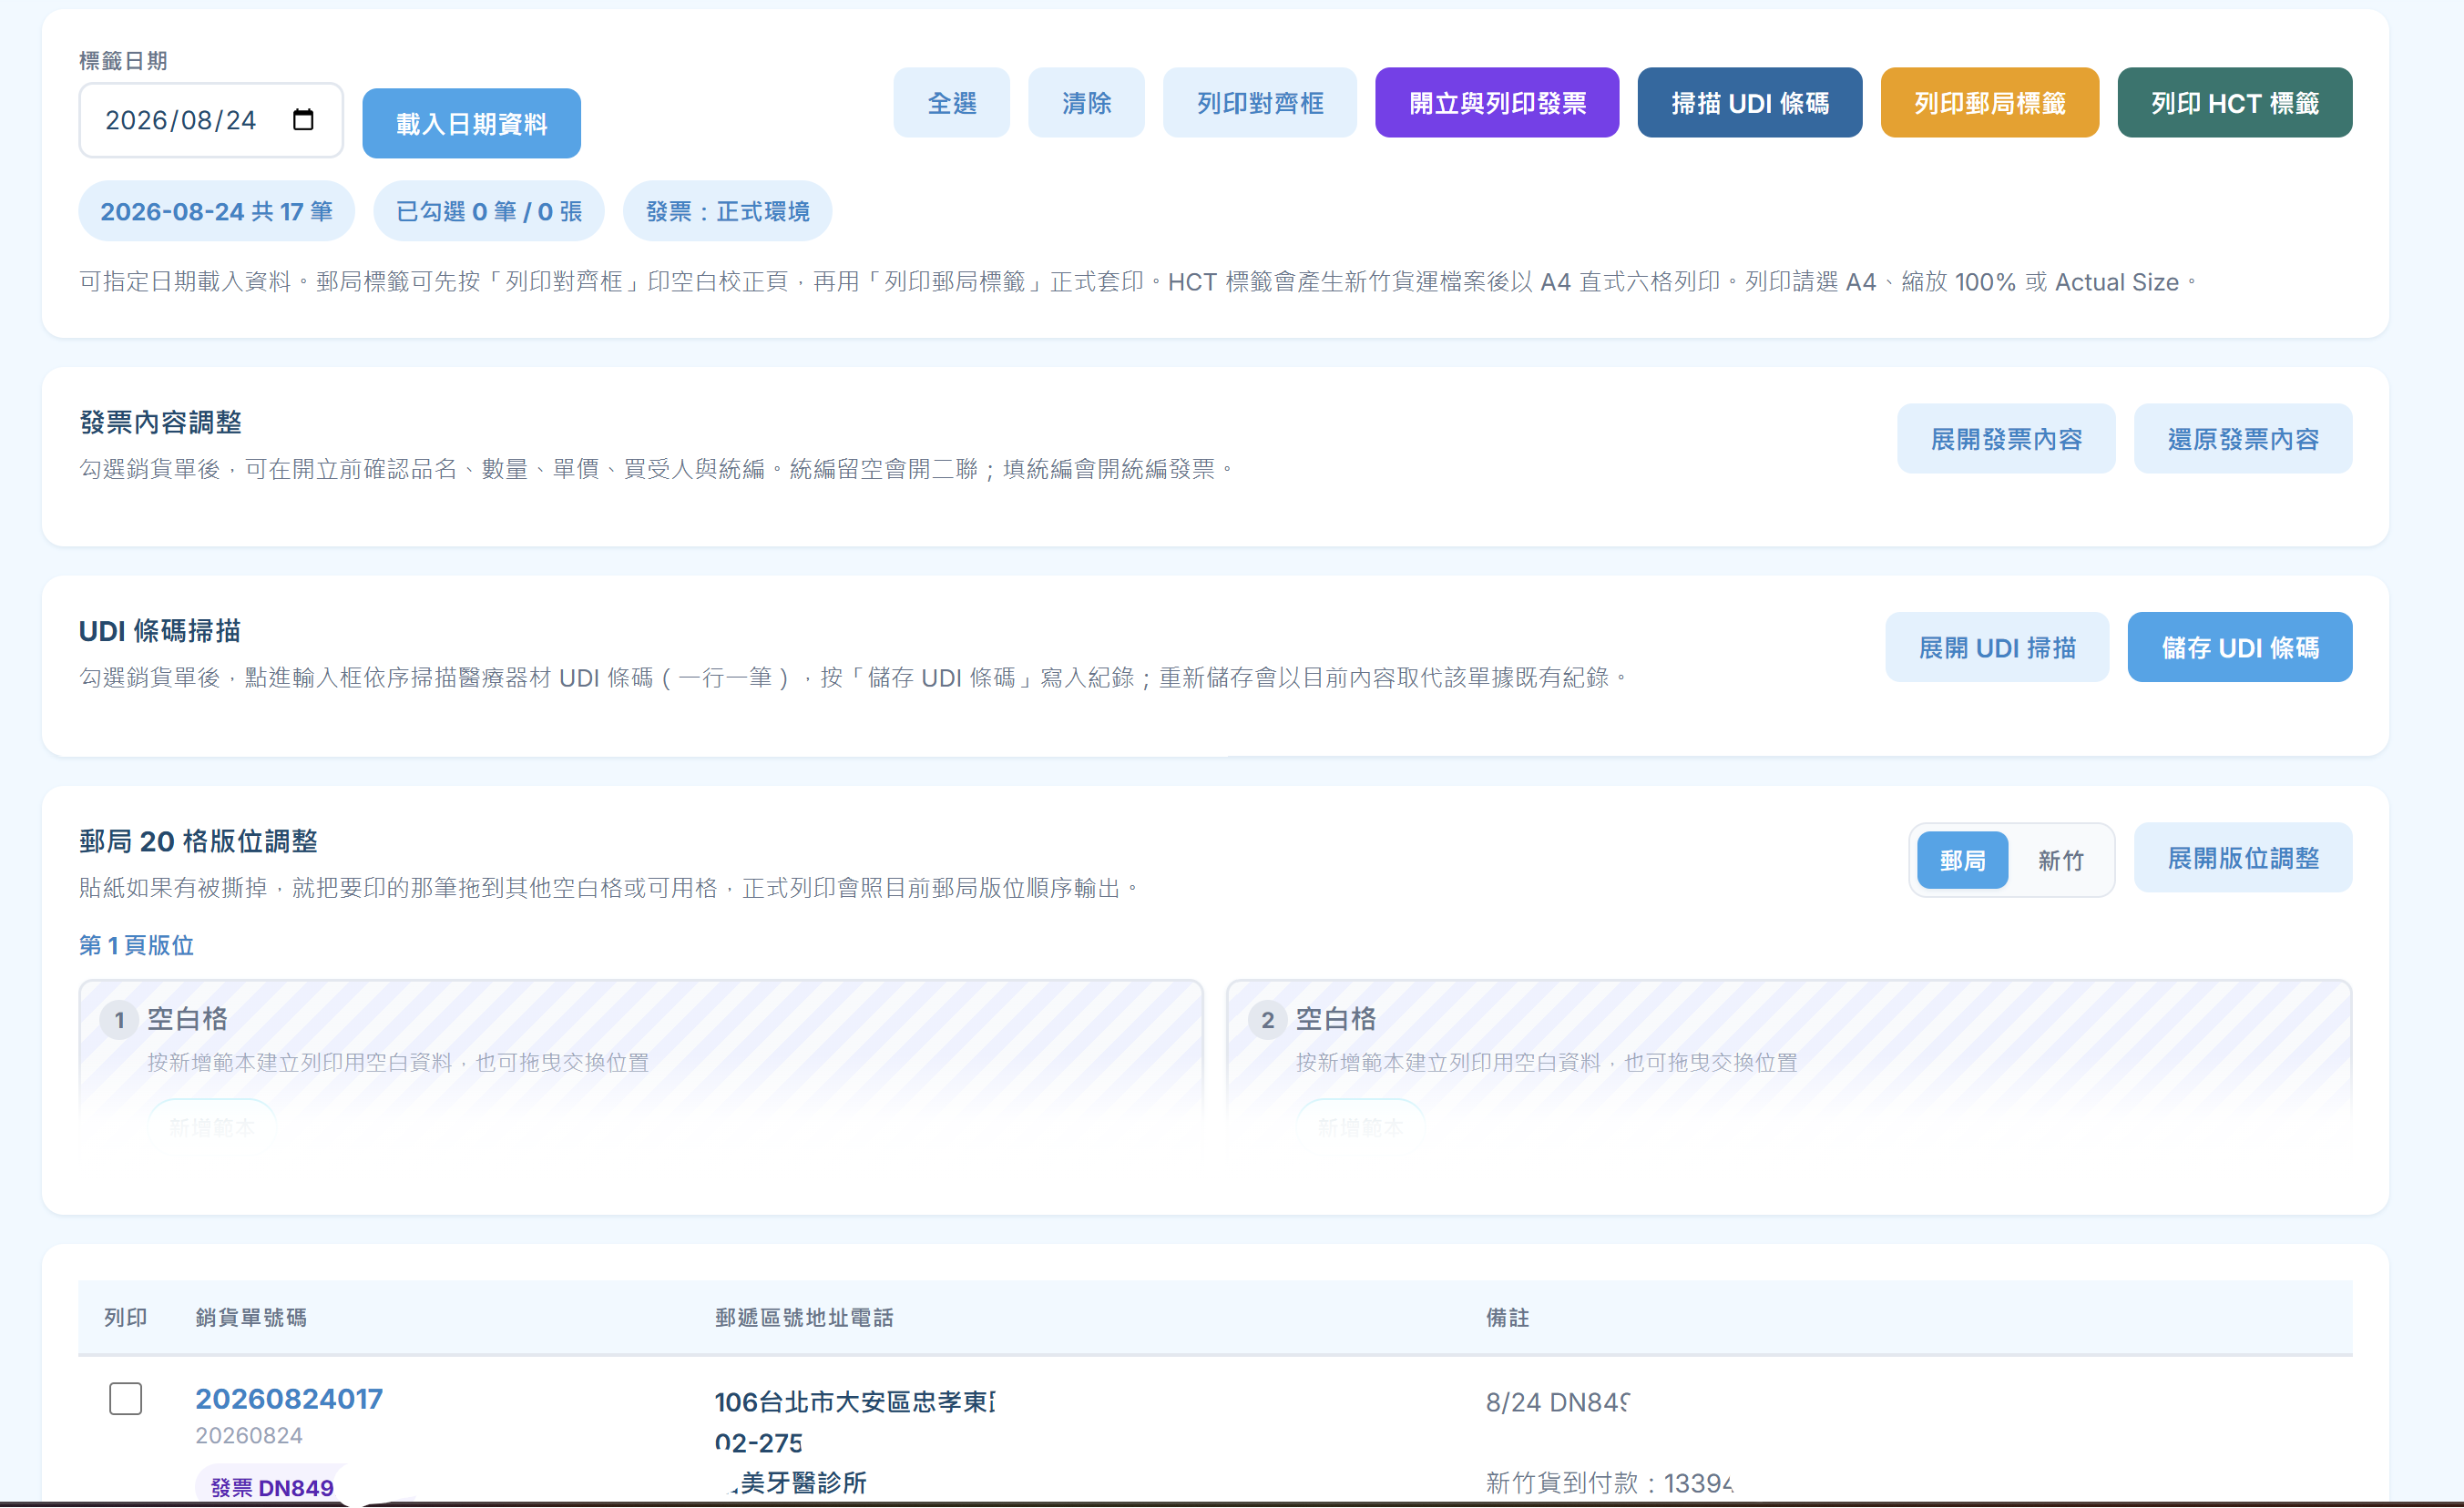2464x1508 pixels.
Task: Click the 郵局 20 格版位調整 heading
Action: [198, 841]
